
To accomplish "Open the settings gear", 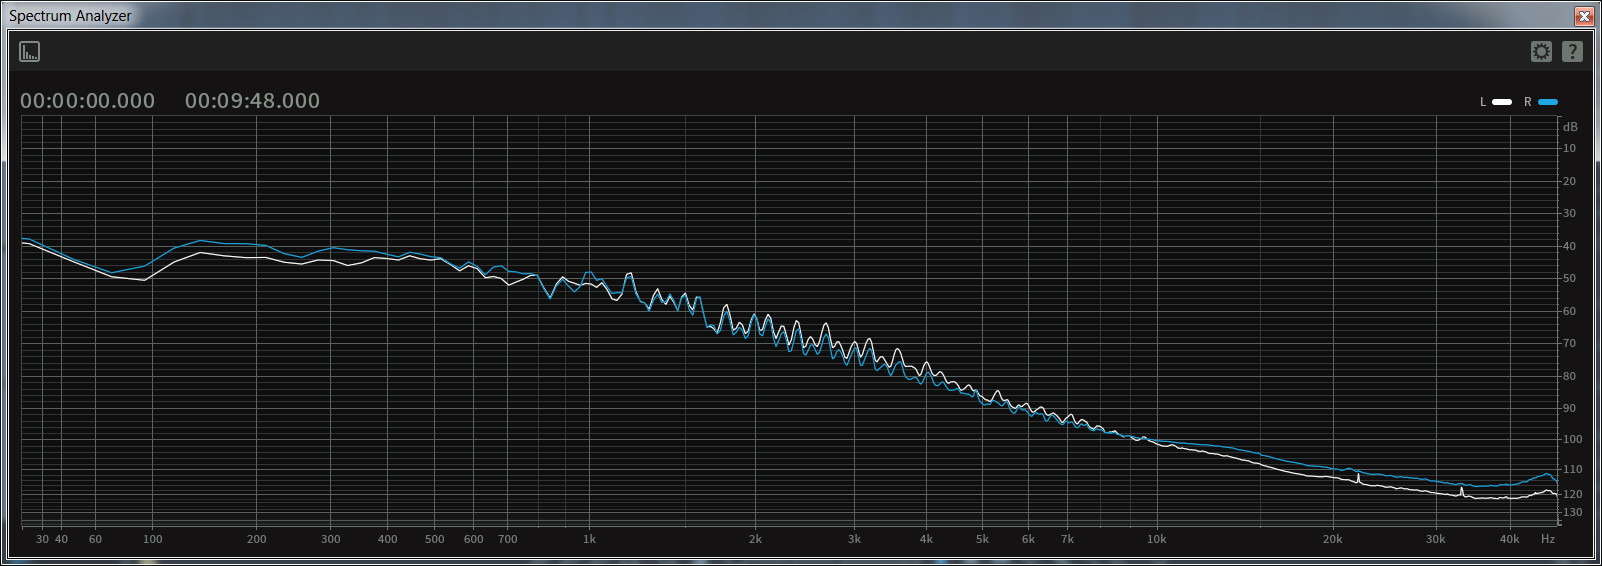I will pos(1541,52).
